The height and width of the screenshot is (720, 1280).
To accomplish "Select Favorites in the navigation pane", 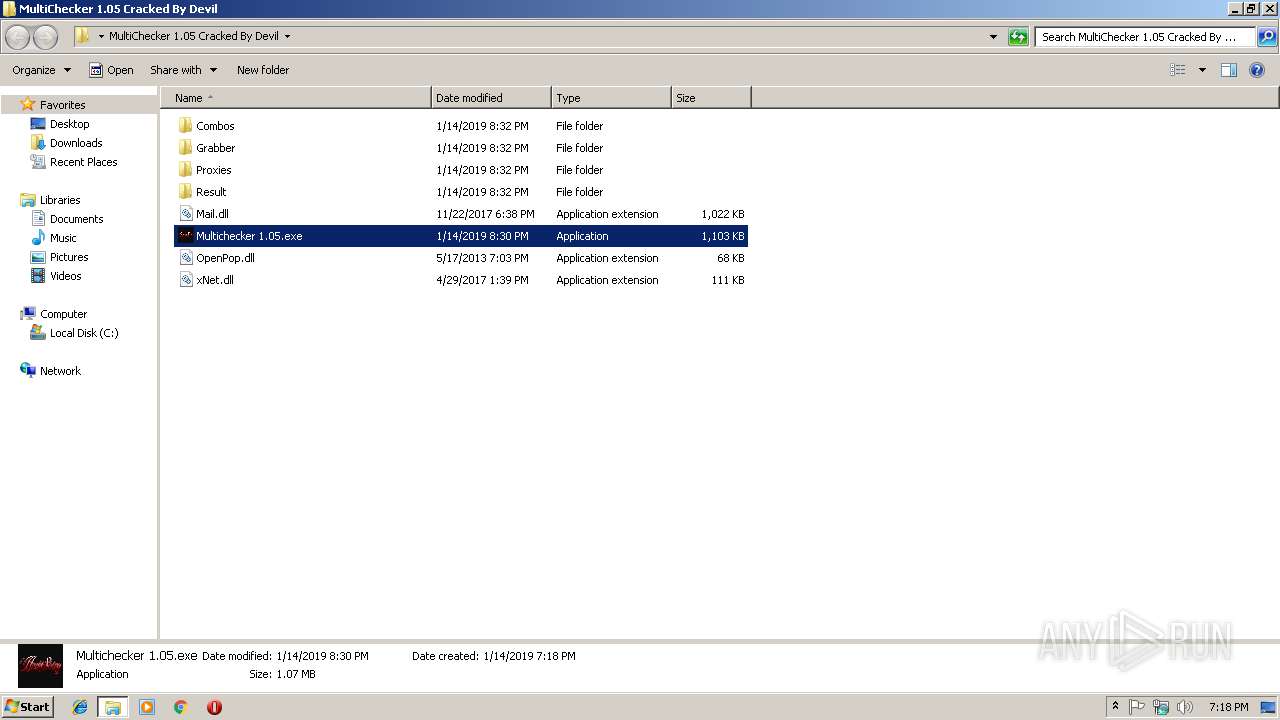I will [x=62, y=105].
